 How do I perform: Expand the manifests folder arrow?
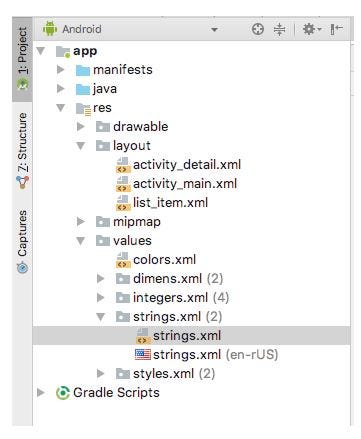coord(61,70)
